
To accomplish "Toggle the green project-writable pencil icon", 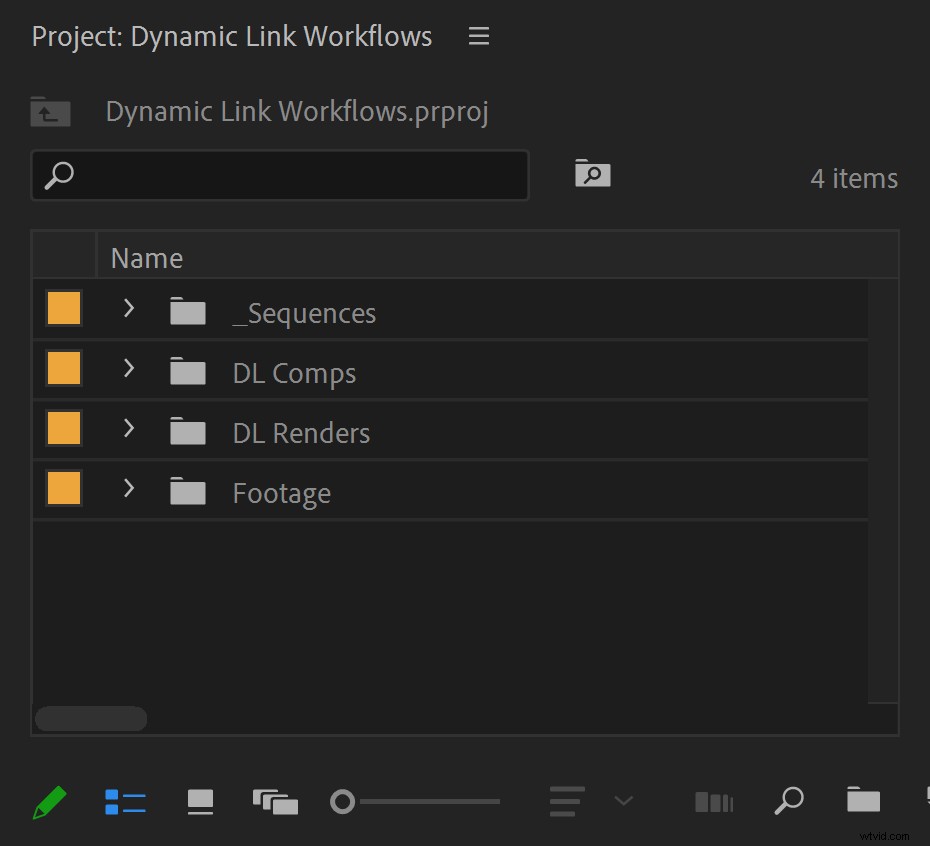I will [48, 801].
